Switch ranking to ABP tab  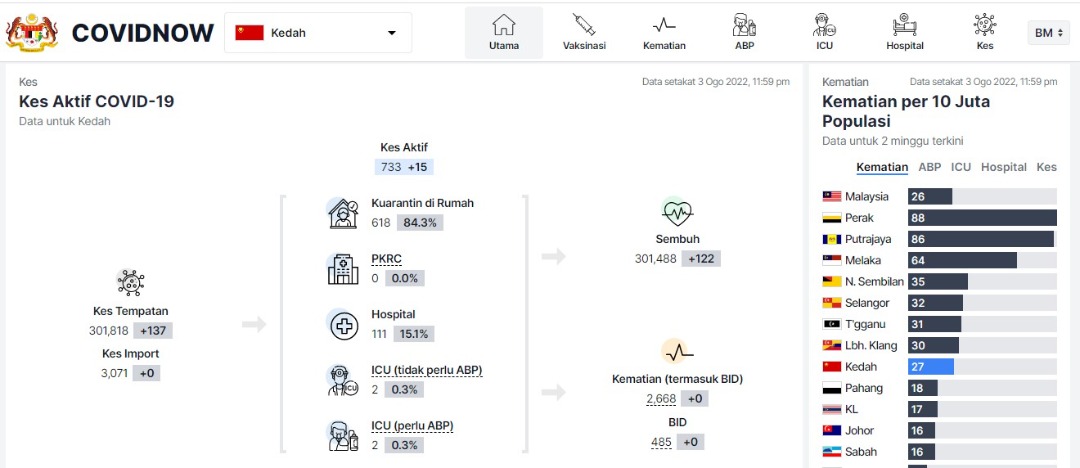click(930, 167)
